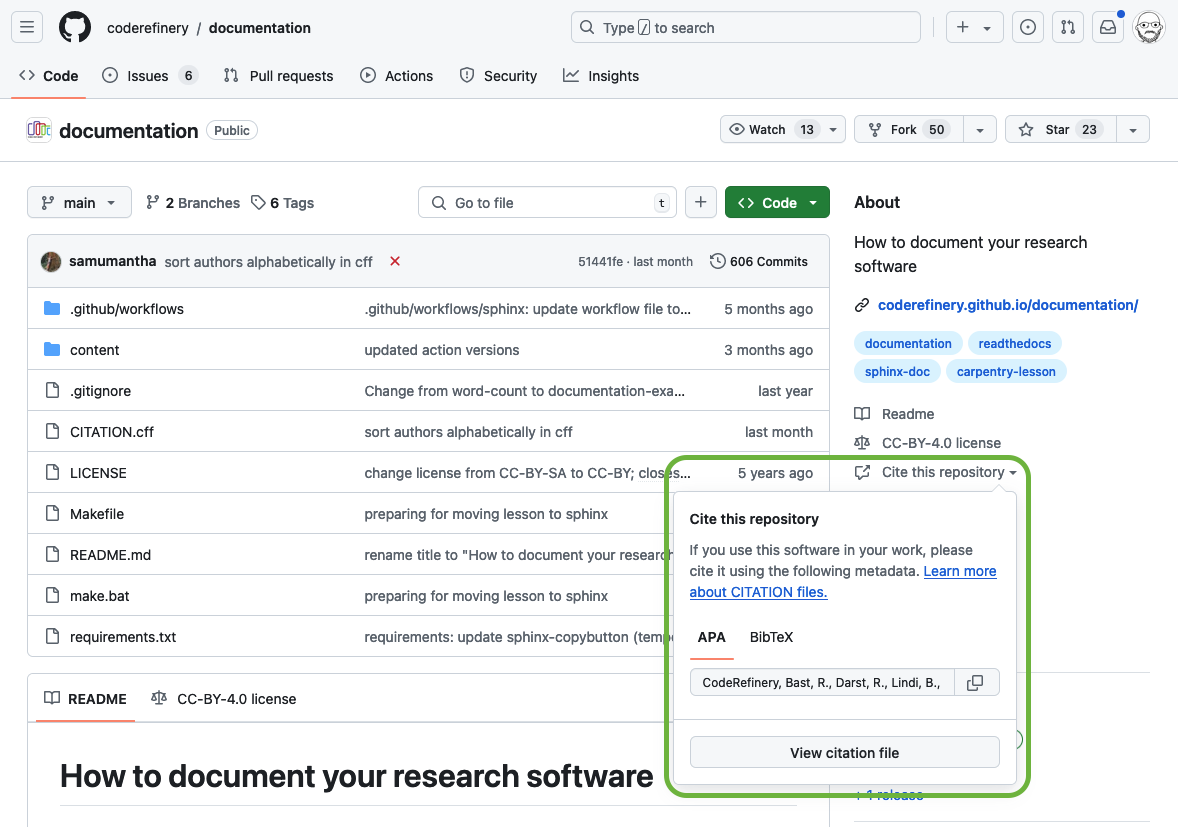Open the GitHub home via the Octocat logo
Viewport: 1178px width, 827px height.
[x=74, y=27]
